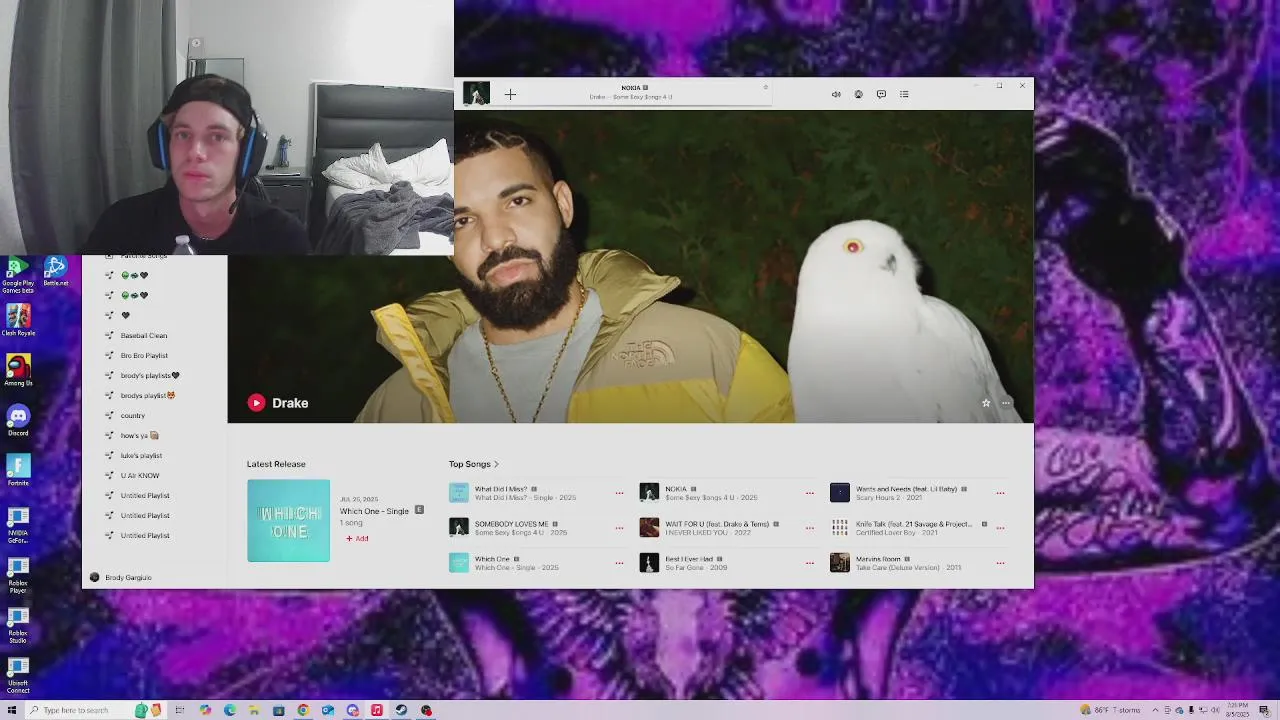The image size is (1280, 720).
Task: Click the now playing album artwork thumbnail
Action: (x=476, y=94)
